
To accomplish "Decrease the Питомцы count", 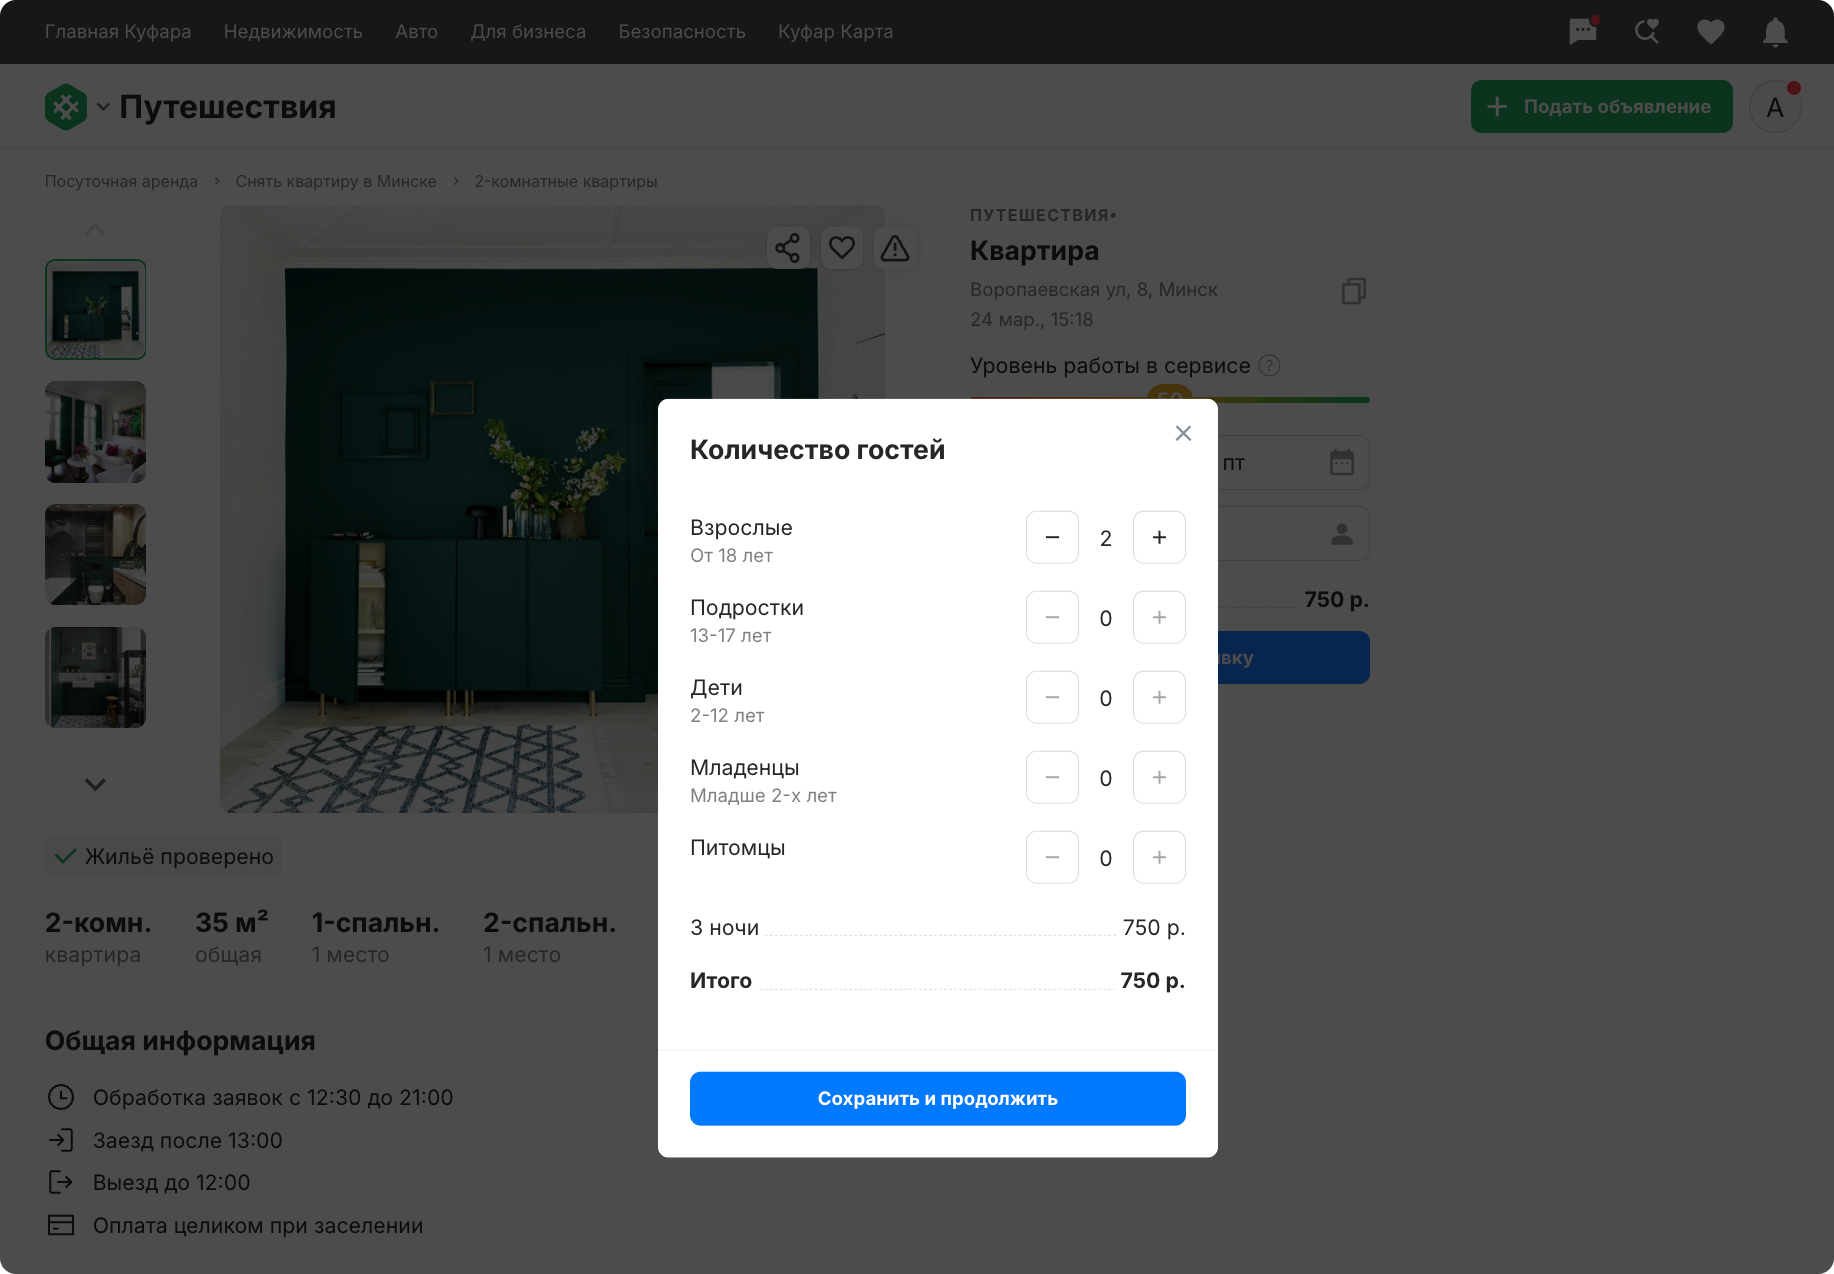I will coord(1052,857).
